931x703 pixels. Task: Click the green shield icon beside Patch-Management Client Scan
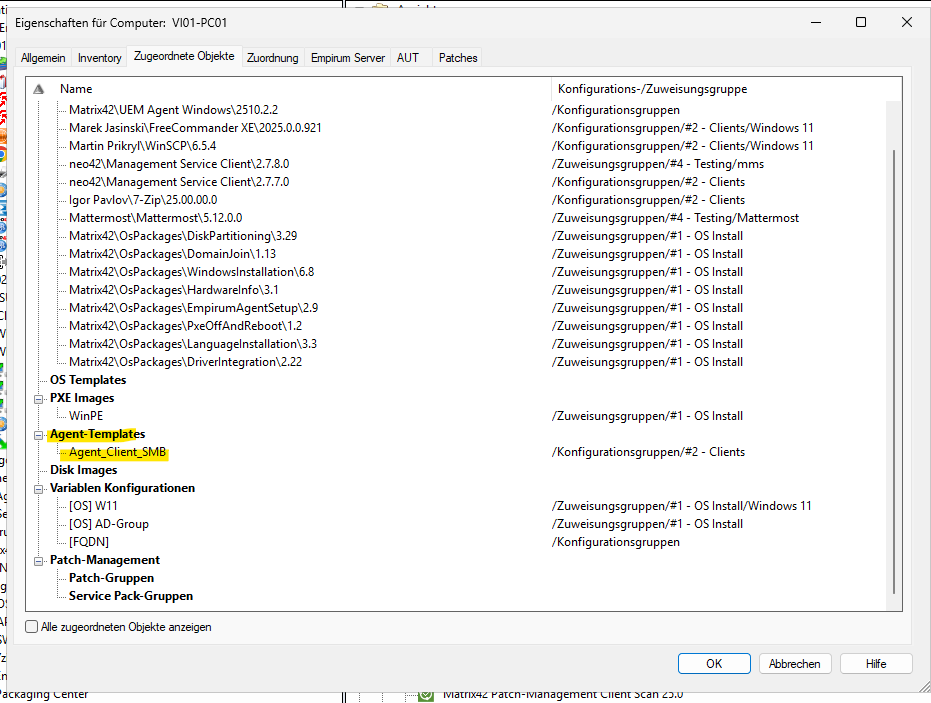(425, 694)
